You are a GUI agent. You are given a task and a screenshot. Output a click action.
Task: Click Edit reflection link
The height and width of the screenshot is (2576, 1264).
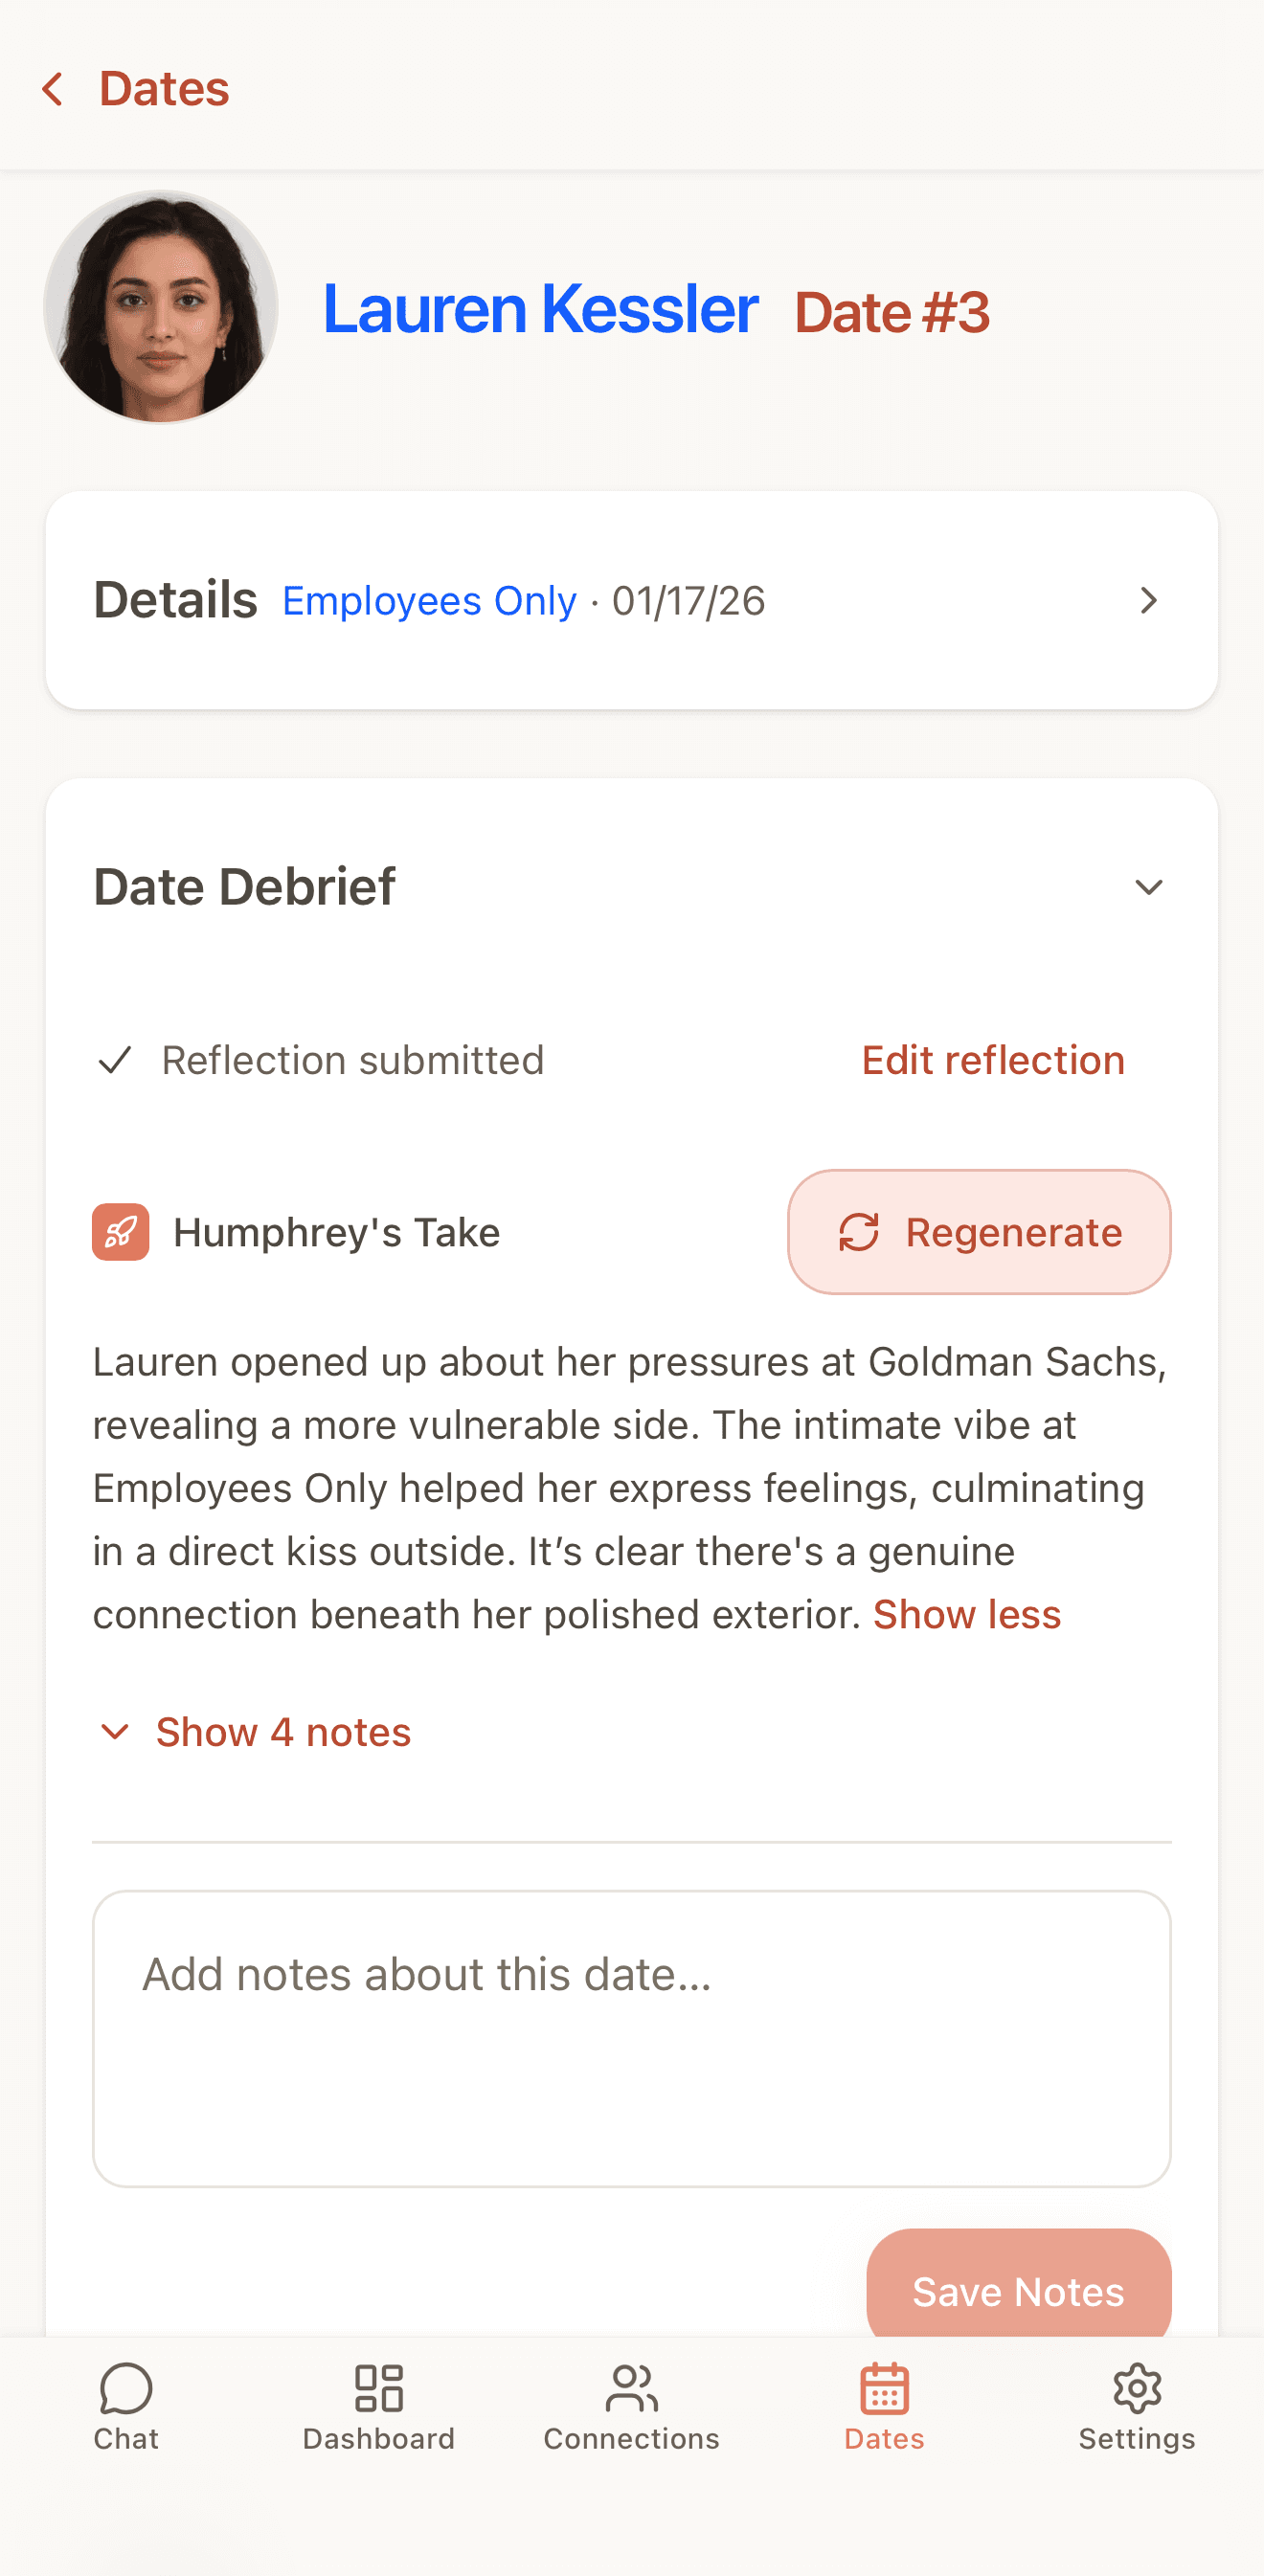(x=993, y=1060)
